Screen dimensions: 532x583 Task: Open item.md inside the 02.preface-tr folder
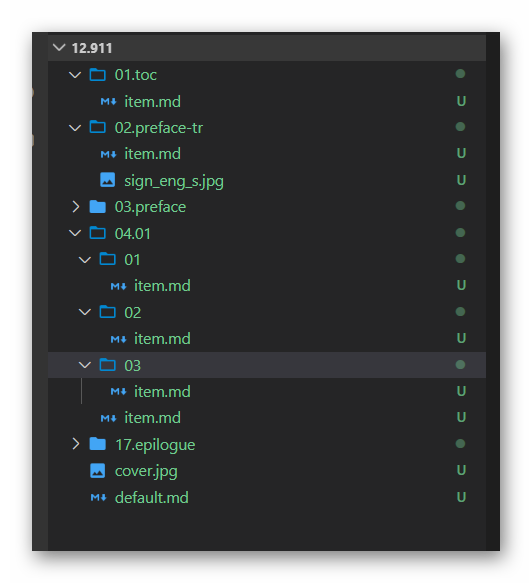152,154
